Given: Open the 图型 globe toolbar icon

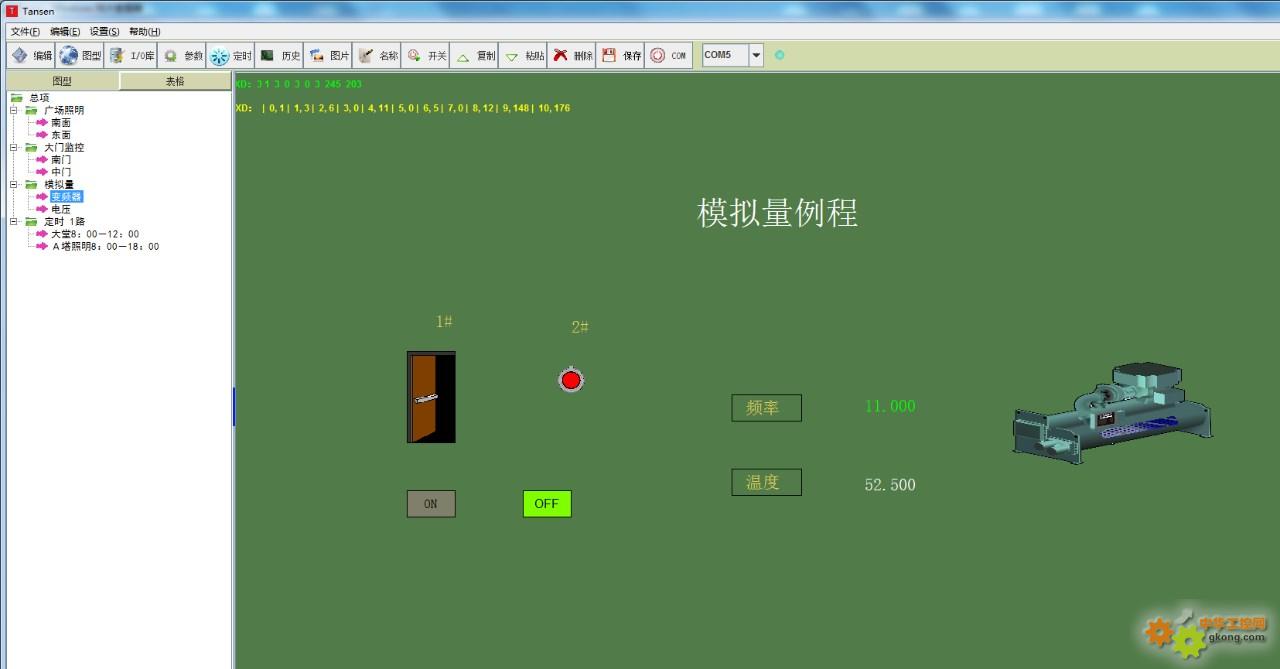Looking at the screenshot, I should (68, 56).
